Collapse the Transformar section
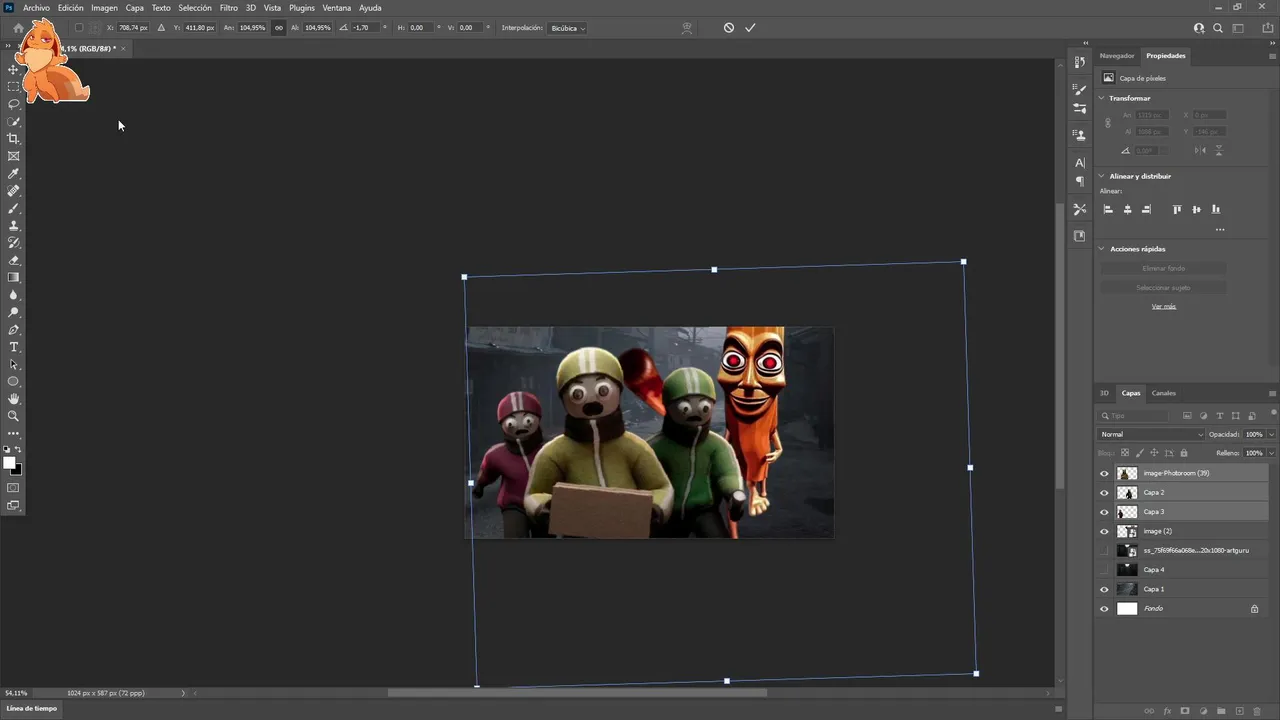 pos(1102,98)
